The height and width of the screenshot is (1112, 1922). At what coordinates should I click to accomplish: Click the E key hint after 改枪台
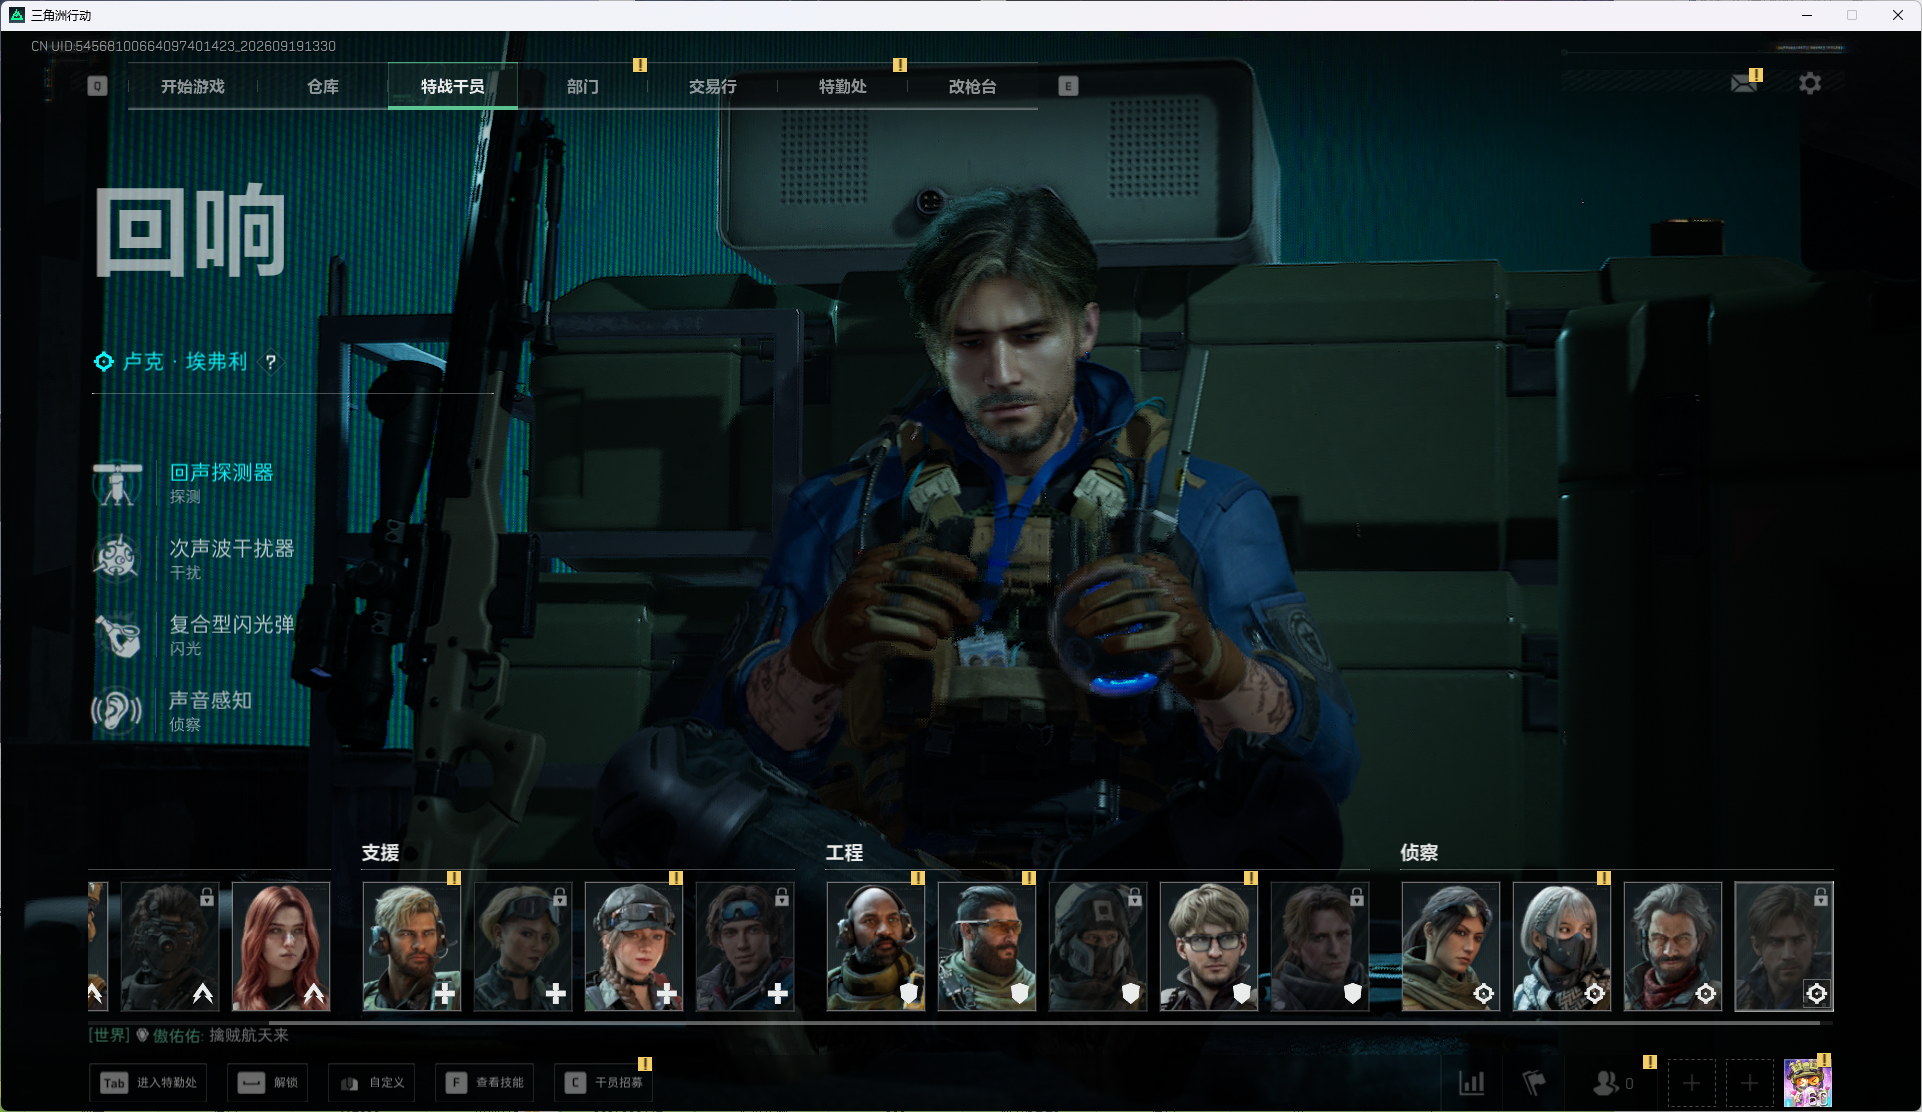coord(1068,86)
